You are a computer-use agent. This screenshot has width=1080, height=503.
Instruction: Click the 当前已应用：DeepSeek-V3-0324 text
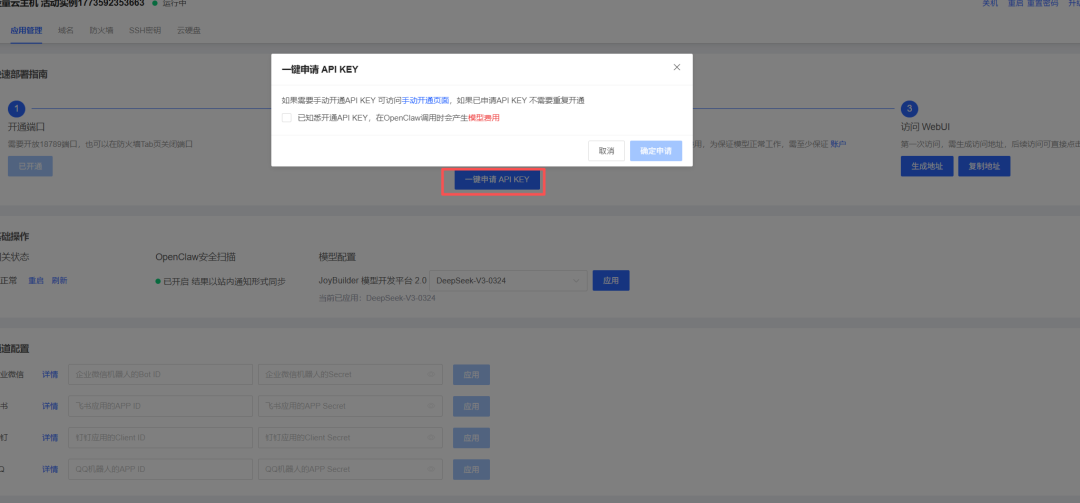(x=377, y=298)
